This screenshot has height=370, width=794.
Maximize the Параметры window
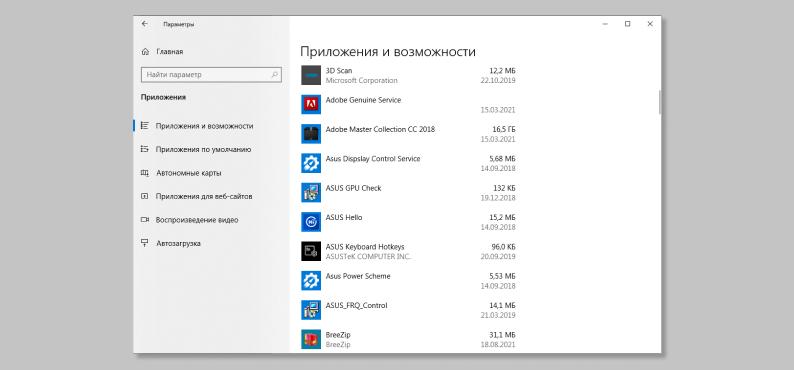[627, 24]
